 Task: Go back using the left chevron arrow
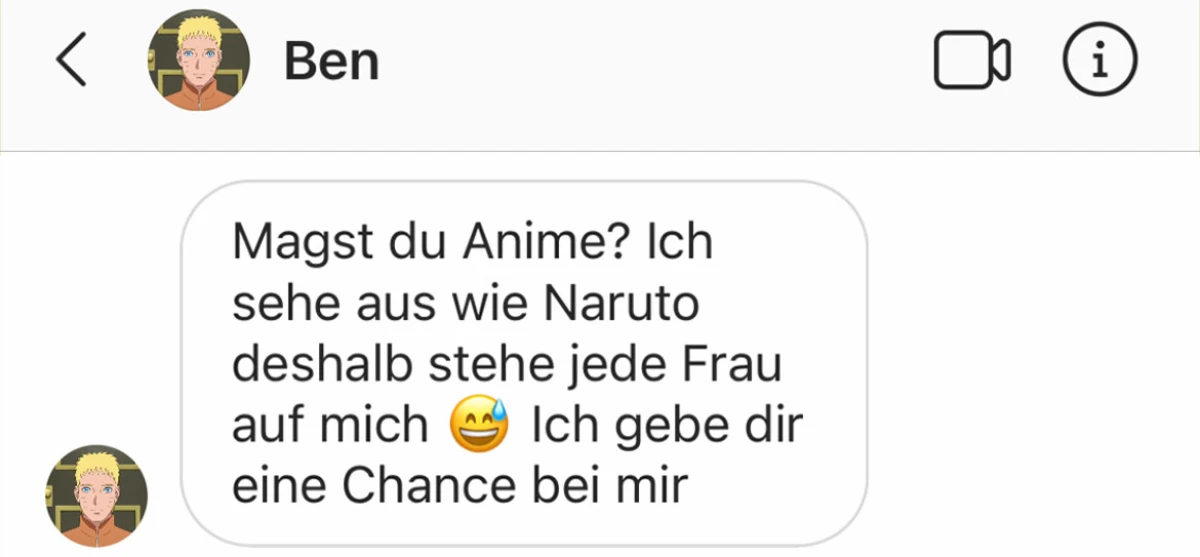point(71,62)
